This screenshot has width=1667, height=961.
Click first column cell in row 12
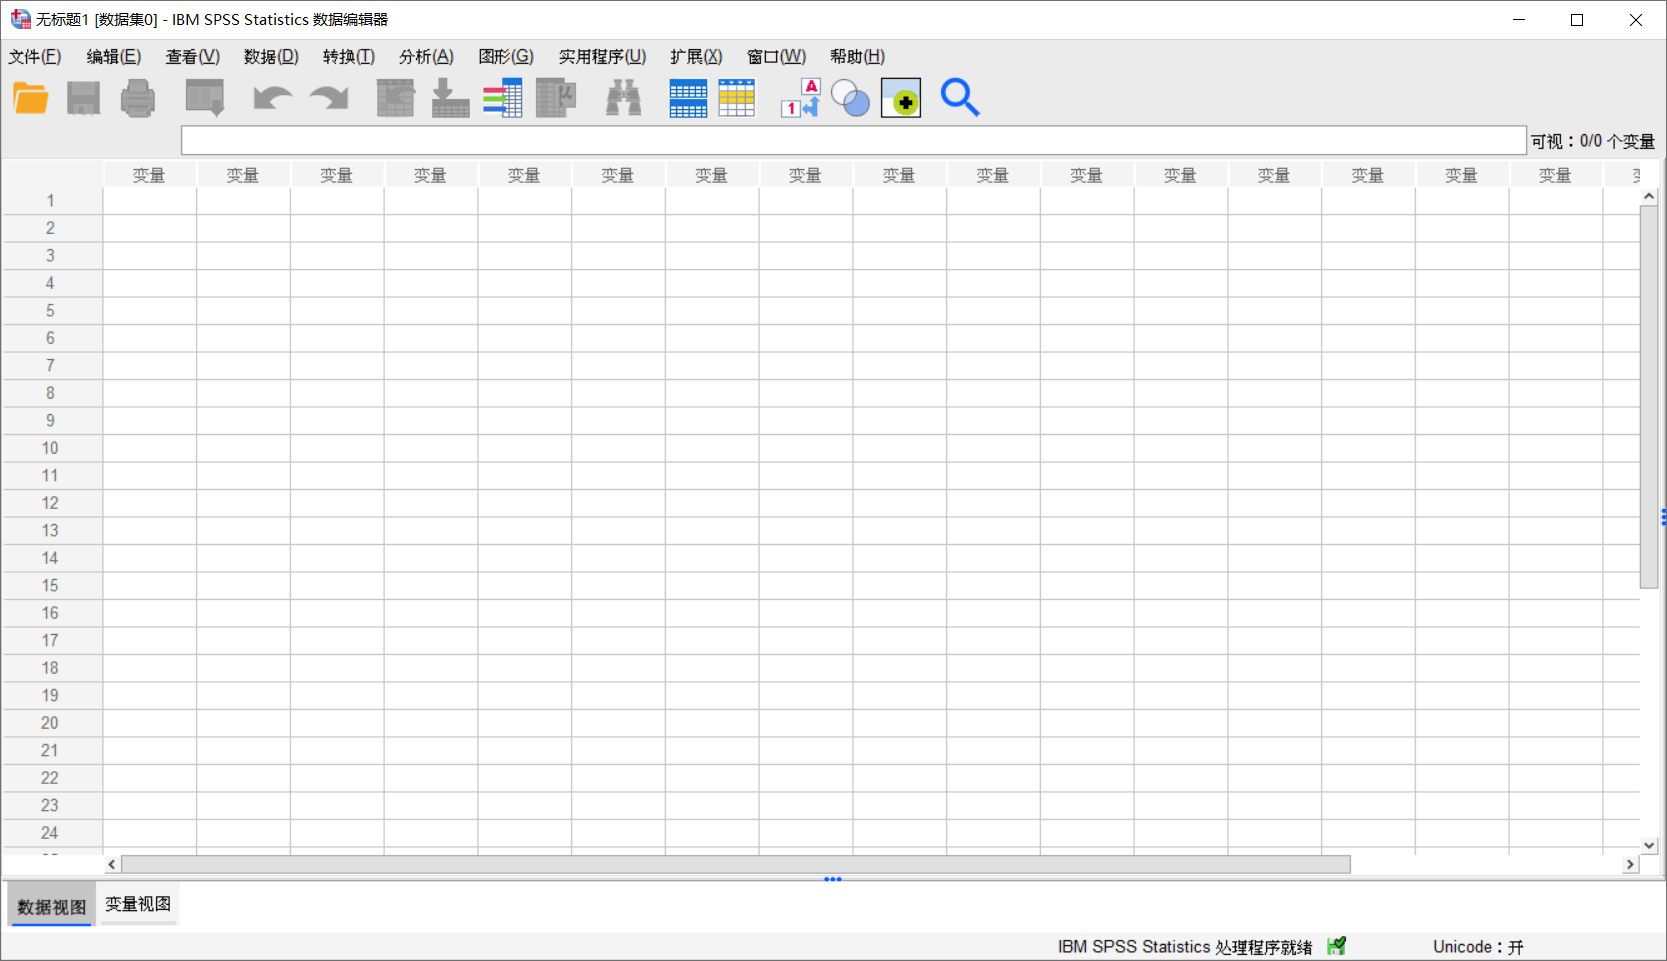150,503
